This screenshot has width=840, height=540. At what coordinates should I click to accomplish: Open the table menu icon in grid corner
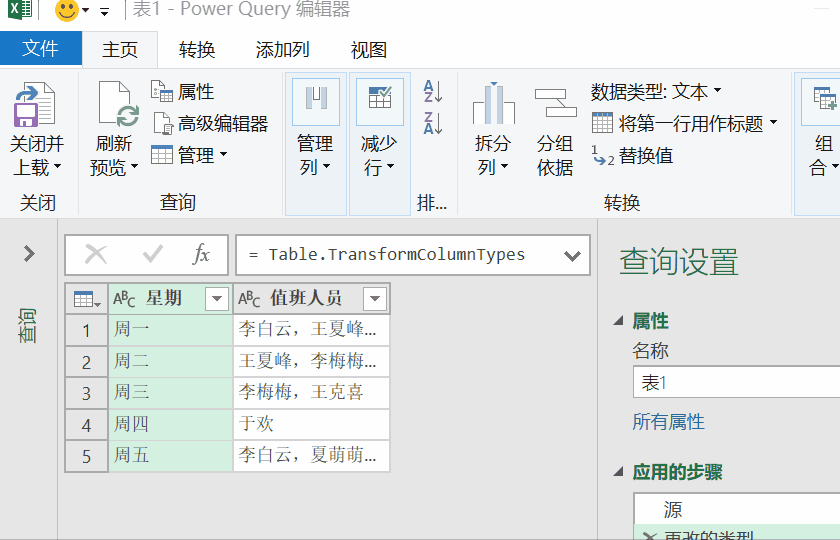87,299
